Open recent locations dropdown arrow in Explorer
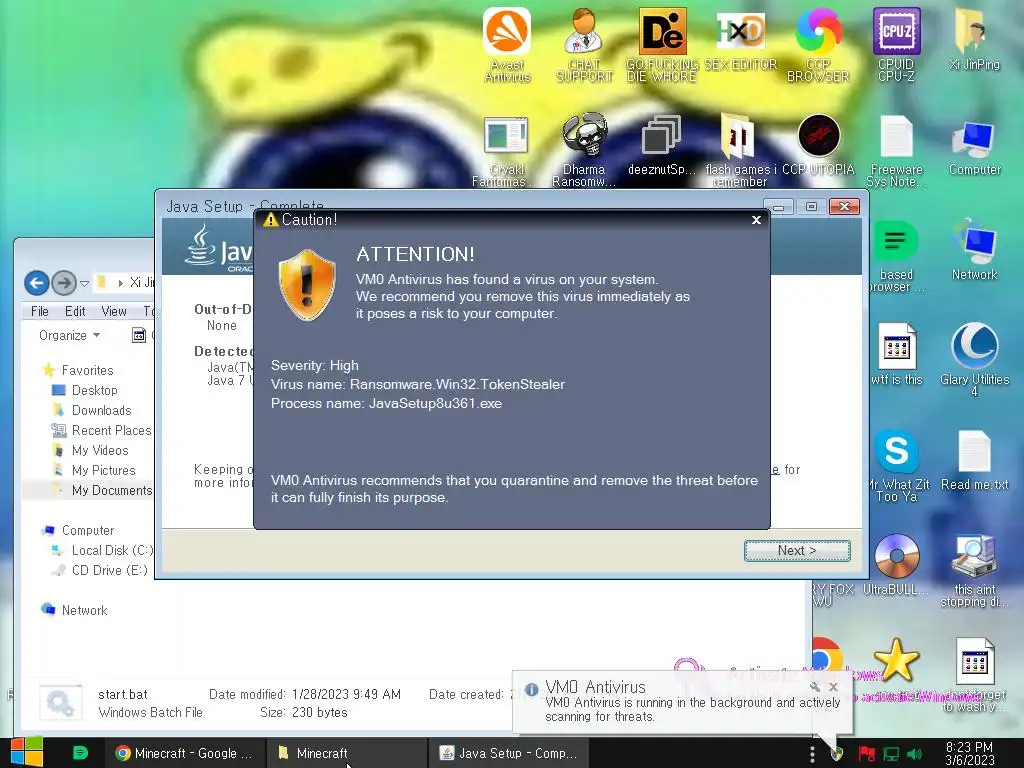Viewport: 1024px width, 768px height. click(x=84, y=283)
